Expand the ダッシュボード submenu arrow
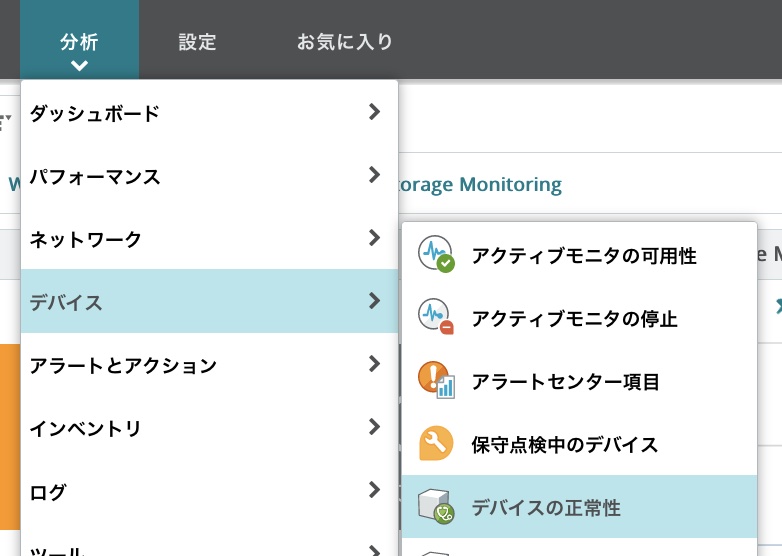782x556 pixels. click(x=374, y=112)
